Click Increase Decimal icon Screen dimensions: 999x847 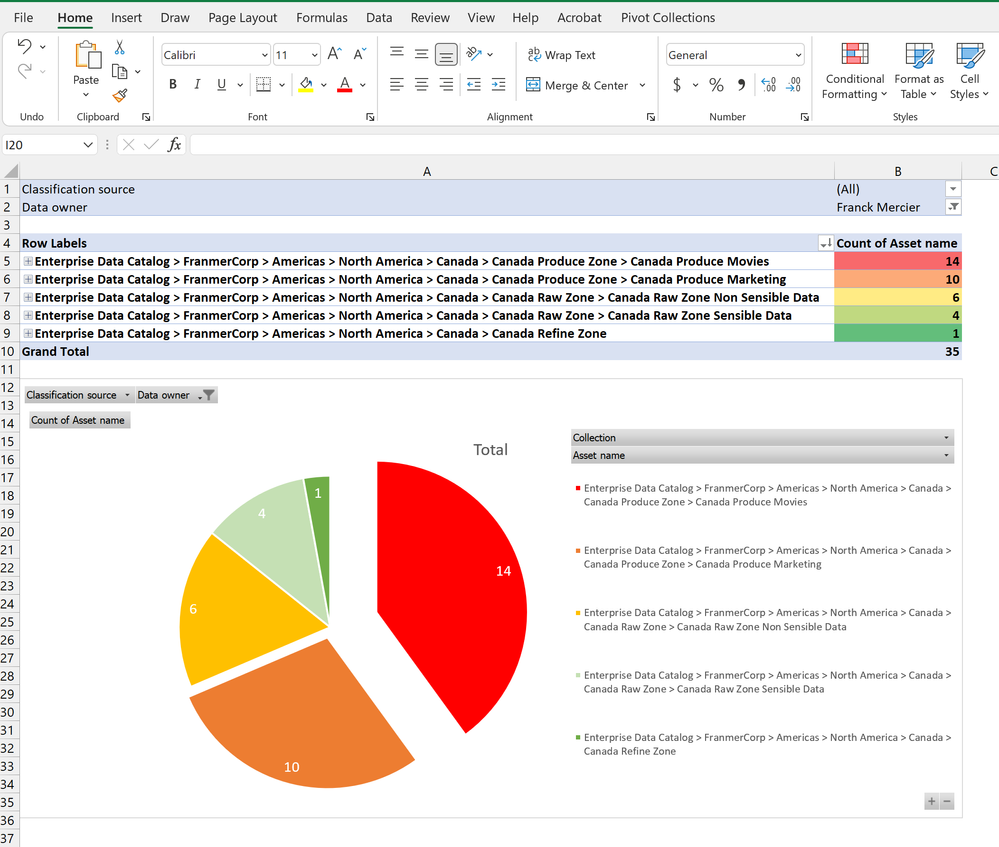pyautogui.click(x=768, y=84)
